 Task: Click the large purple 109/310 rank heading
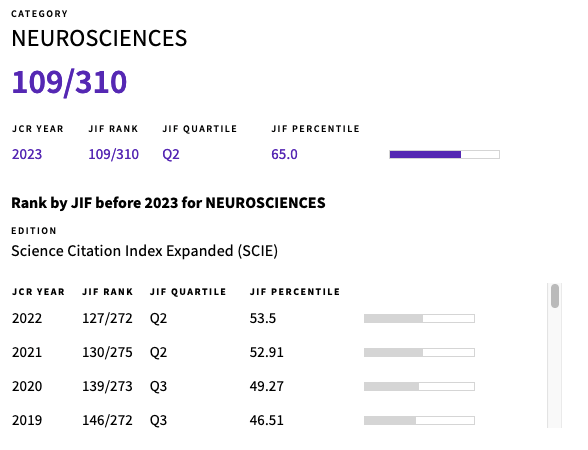pyautogui.click(x=69, y=82)
